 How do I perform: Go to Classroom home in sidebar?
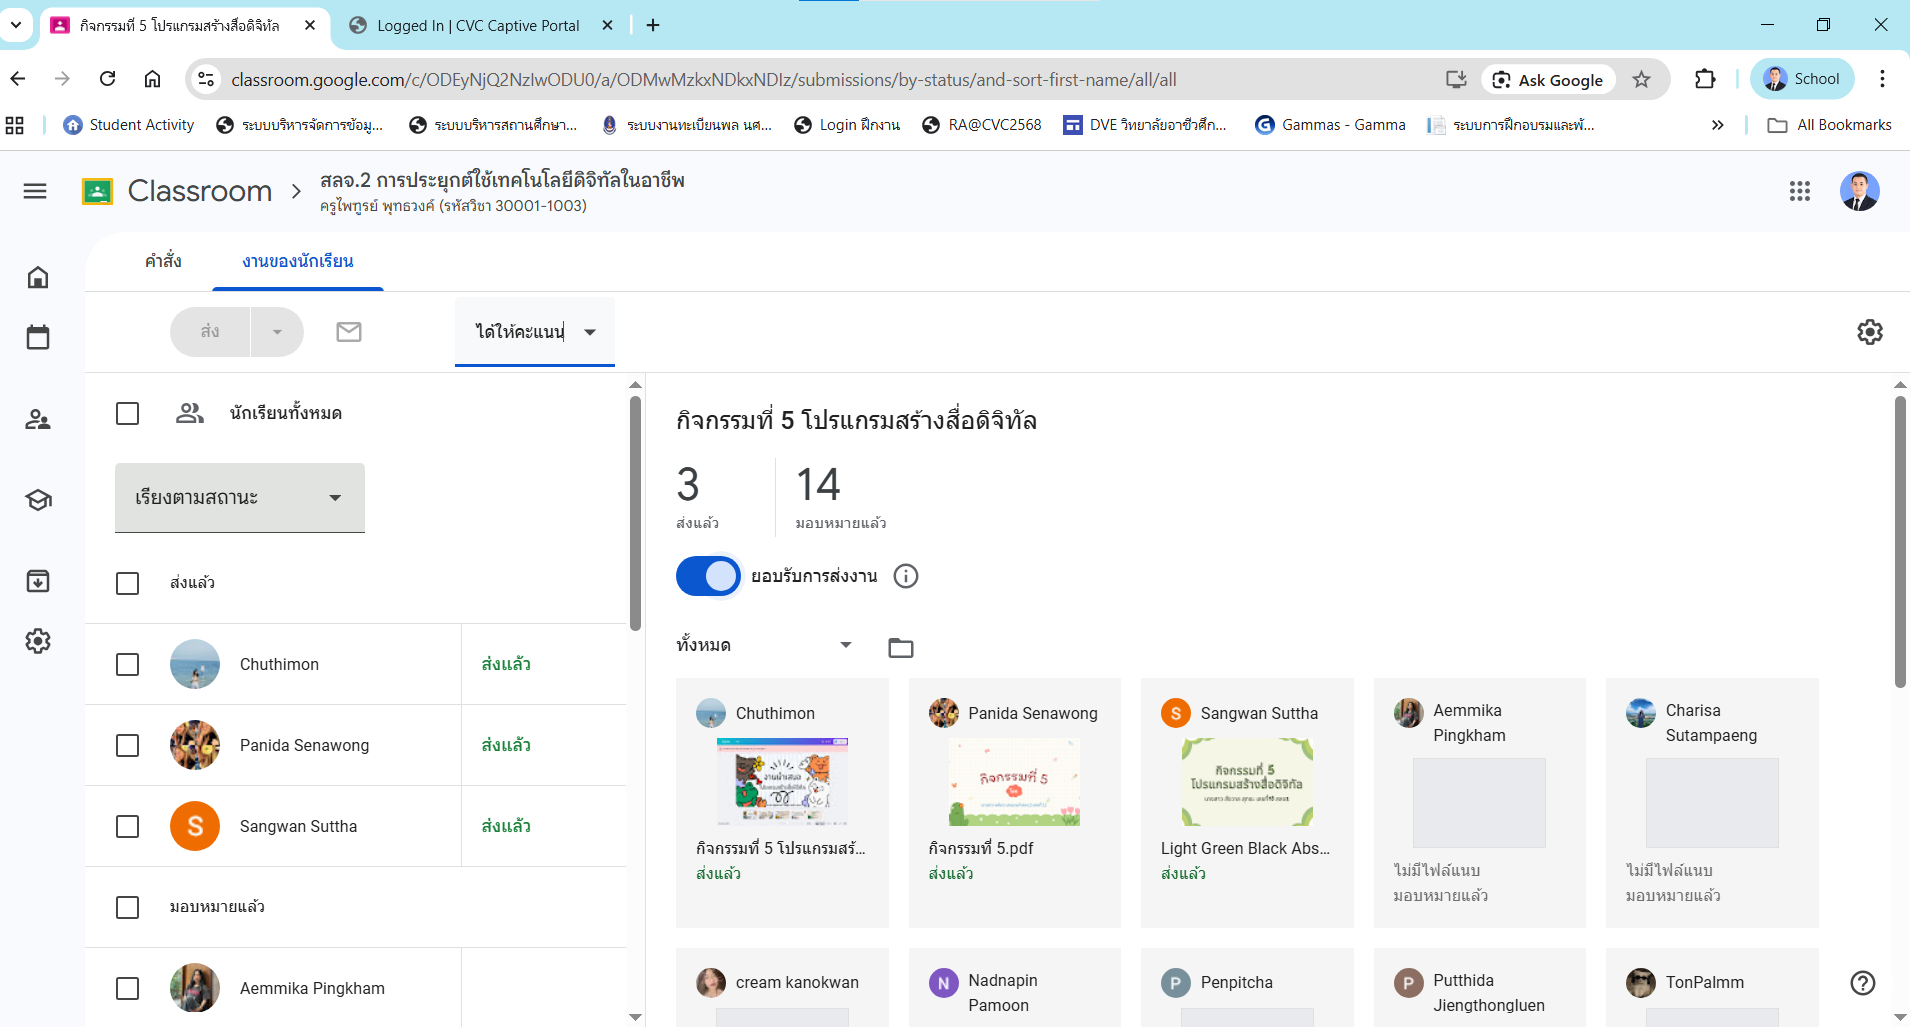coord(38,277)
